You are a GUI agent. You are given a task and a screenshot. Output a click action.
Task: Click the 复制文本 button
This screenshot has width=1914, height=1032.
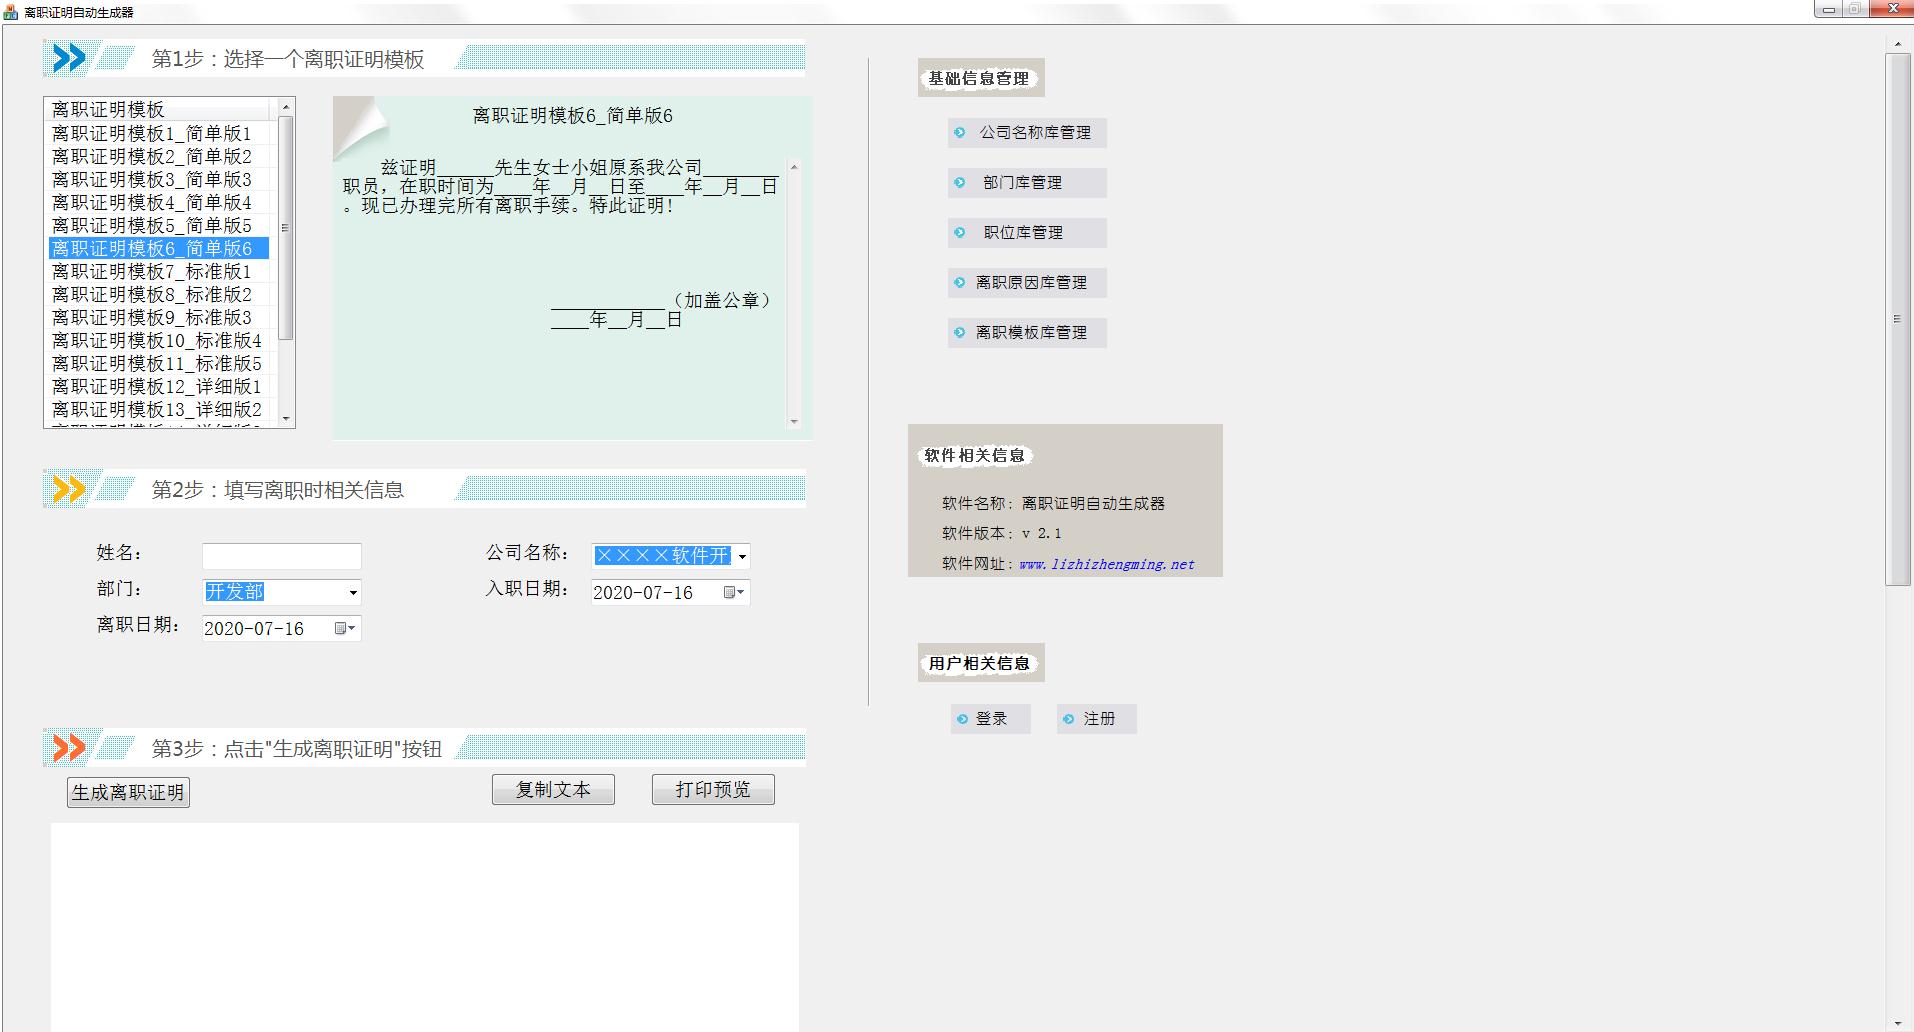coord(553,789)
